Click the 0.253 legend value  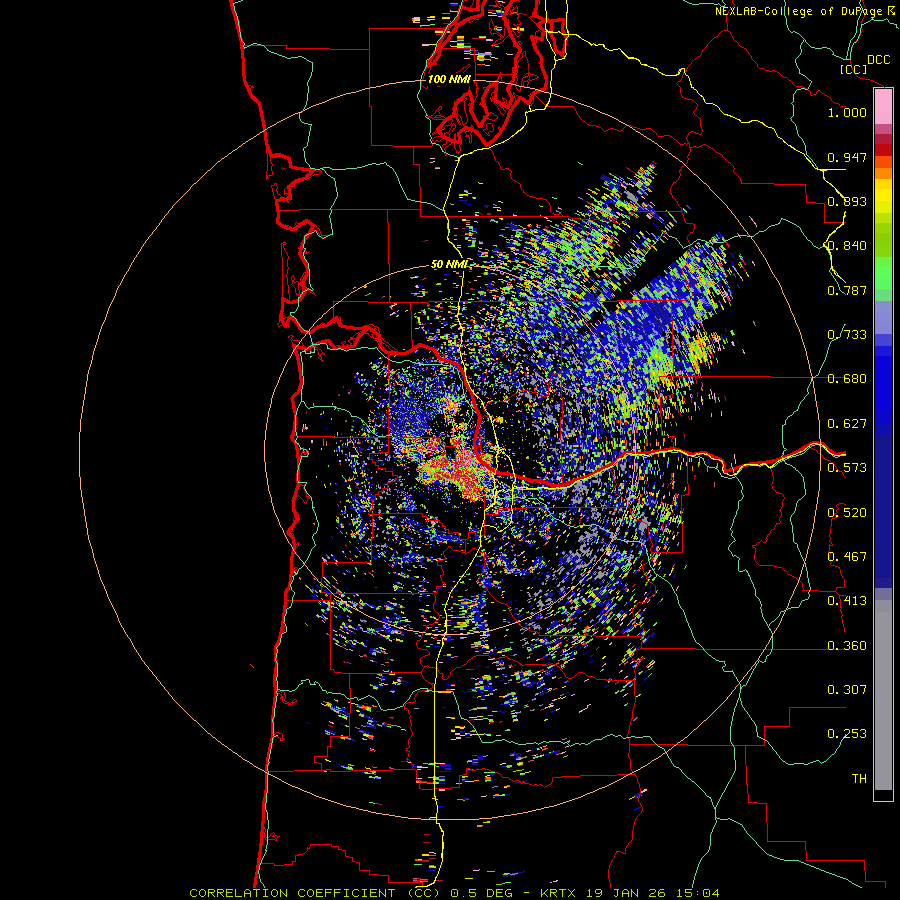pyautogui.click(x=847, y=734)
